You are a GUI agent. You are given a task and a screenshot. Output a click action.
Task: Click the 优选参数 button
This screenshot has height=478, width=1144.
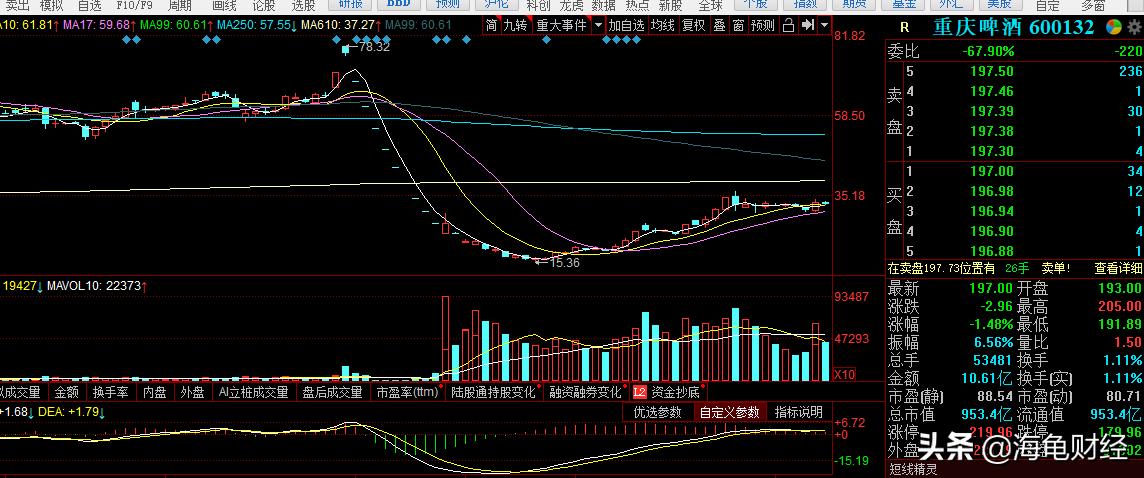pos(657,412)
